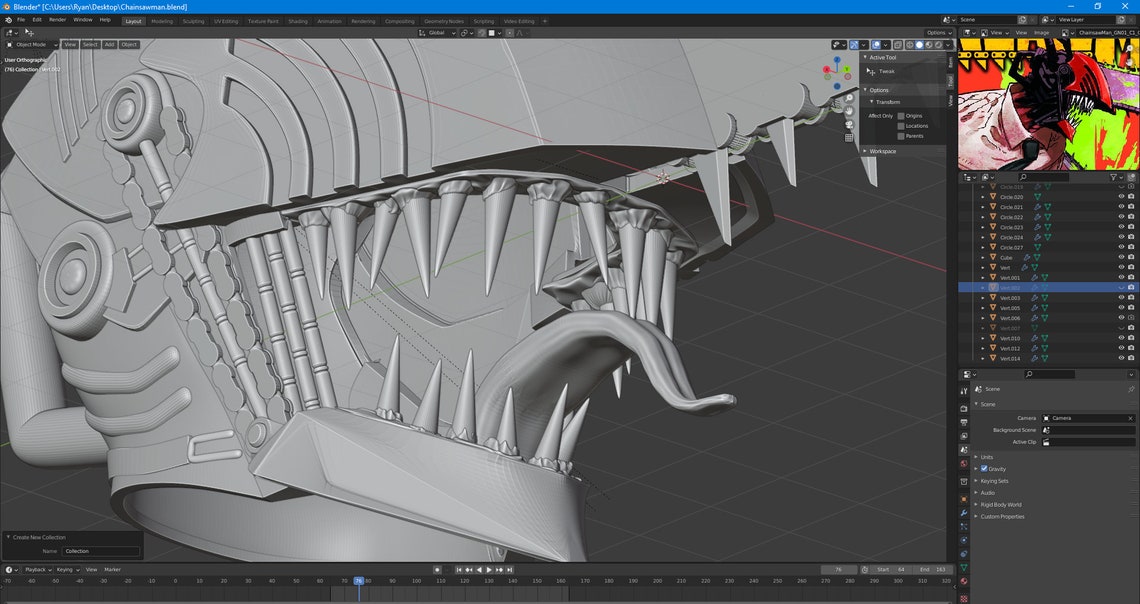The height and width of the screenshot is (604, 1140).
Task: Click the Rendered shading mode icon
Action: click(x=937, y=44)
